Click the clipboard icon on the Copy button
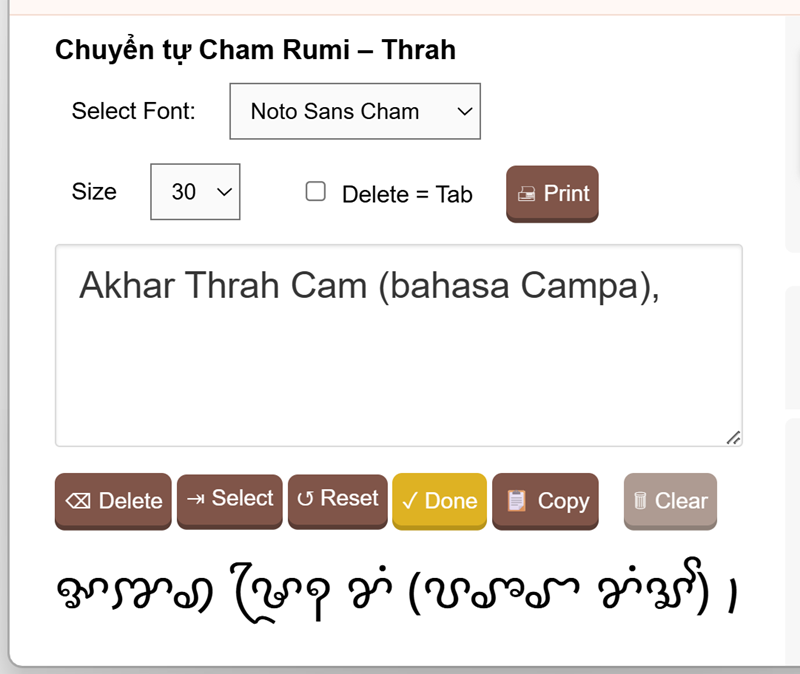Viewport: 800px width, 674px height. [516, 501]
